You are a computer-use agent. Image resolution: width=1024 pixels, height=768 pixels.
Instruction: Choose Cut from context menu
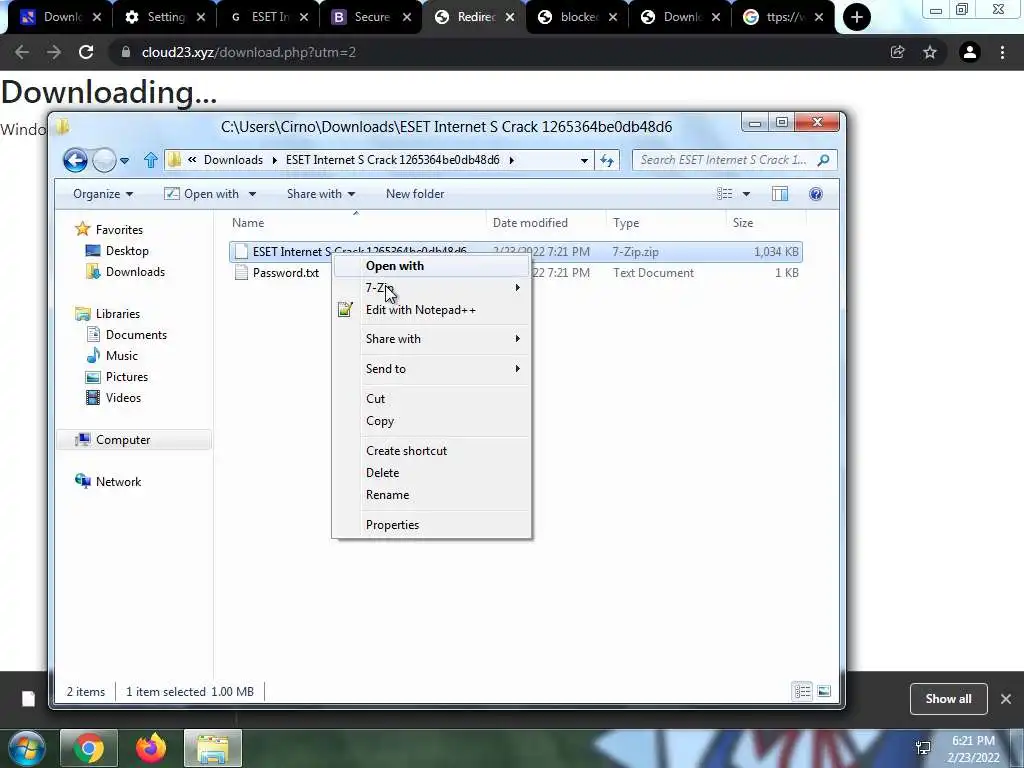(432, 399)
